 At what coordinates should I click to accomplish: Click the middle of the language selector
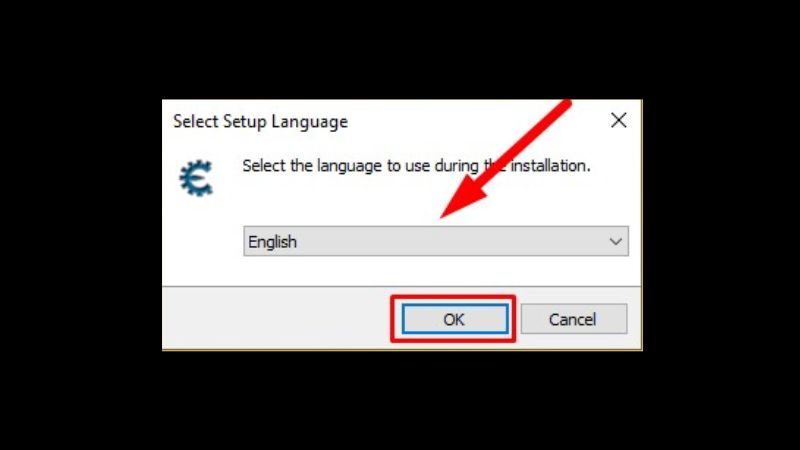pyautogui.click(x=436, y=241)
